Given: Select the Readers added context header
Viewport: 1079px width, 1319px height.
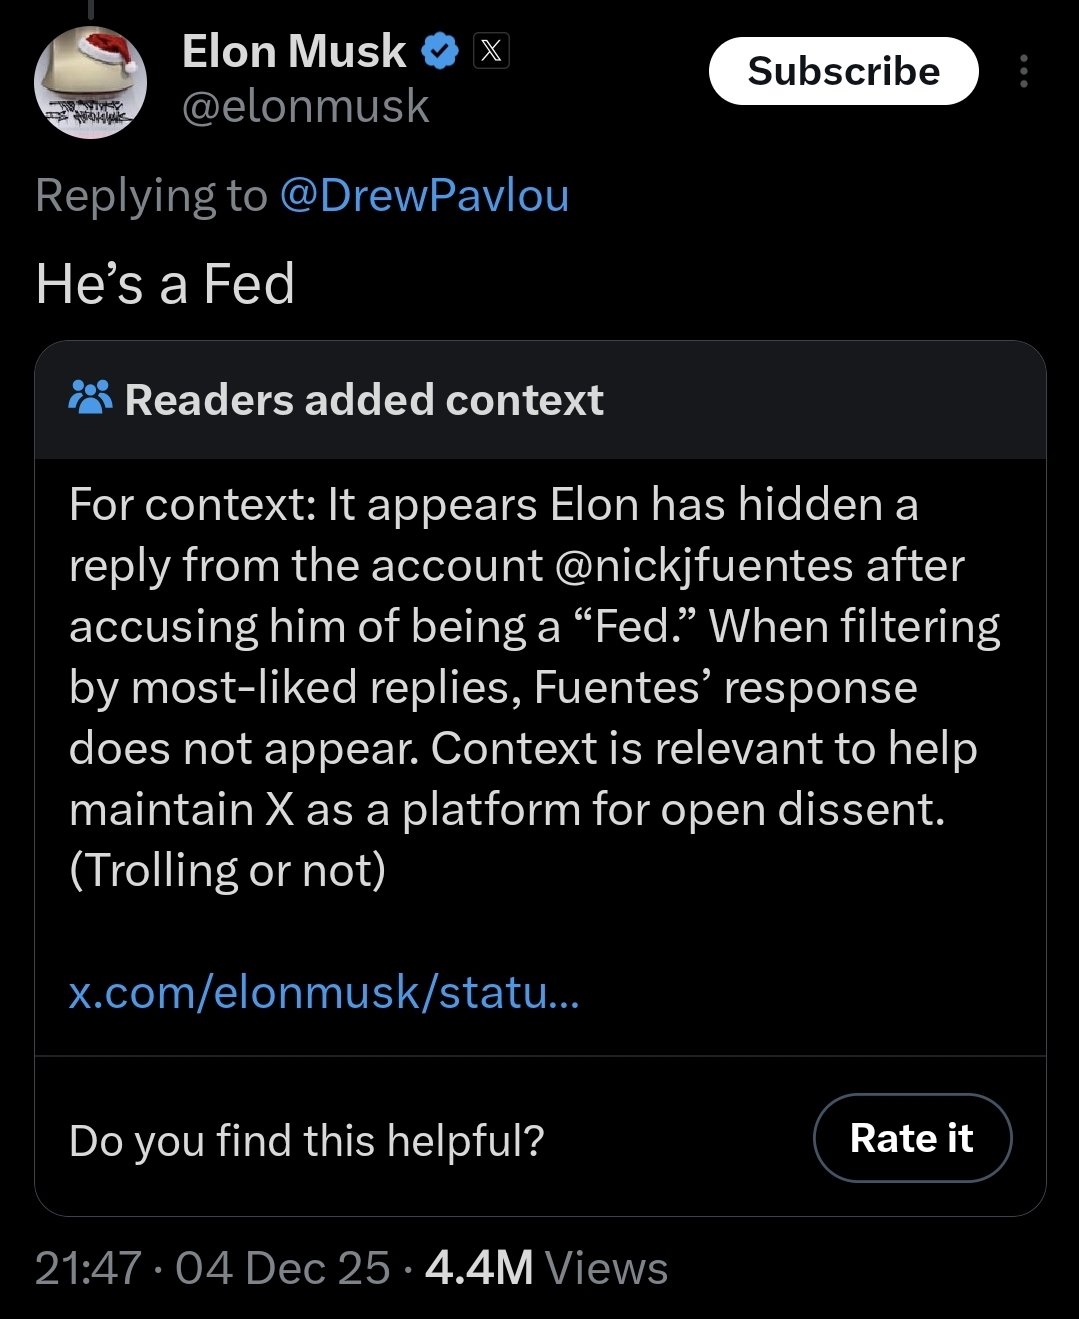Looking at the screenshot, I should [363, 400].
